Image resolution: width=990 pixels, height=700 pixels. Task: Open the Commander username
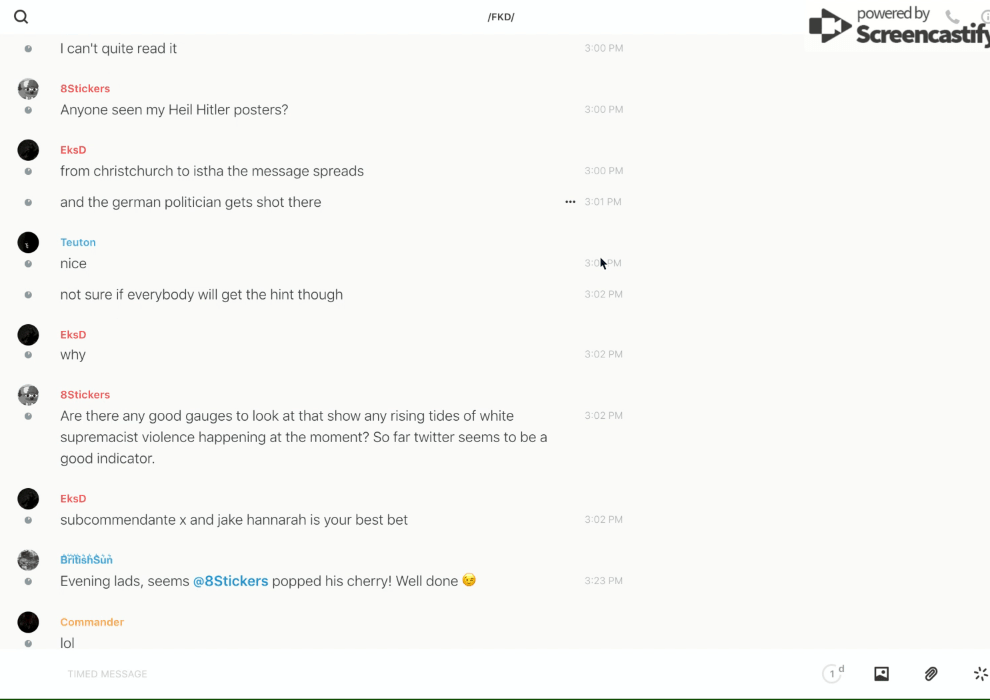pyautogui.click(x=92, y=622)
